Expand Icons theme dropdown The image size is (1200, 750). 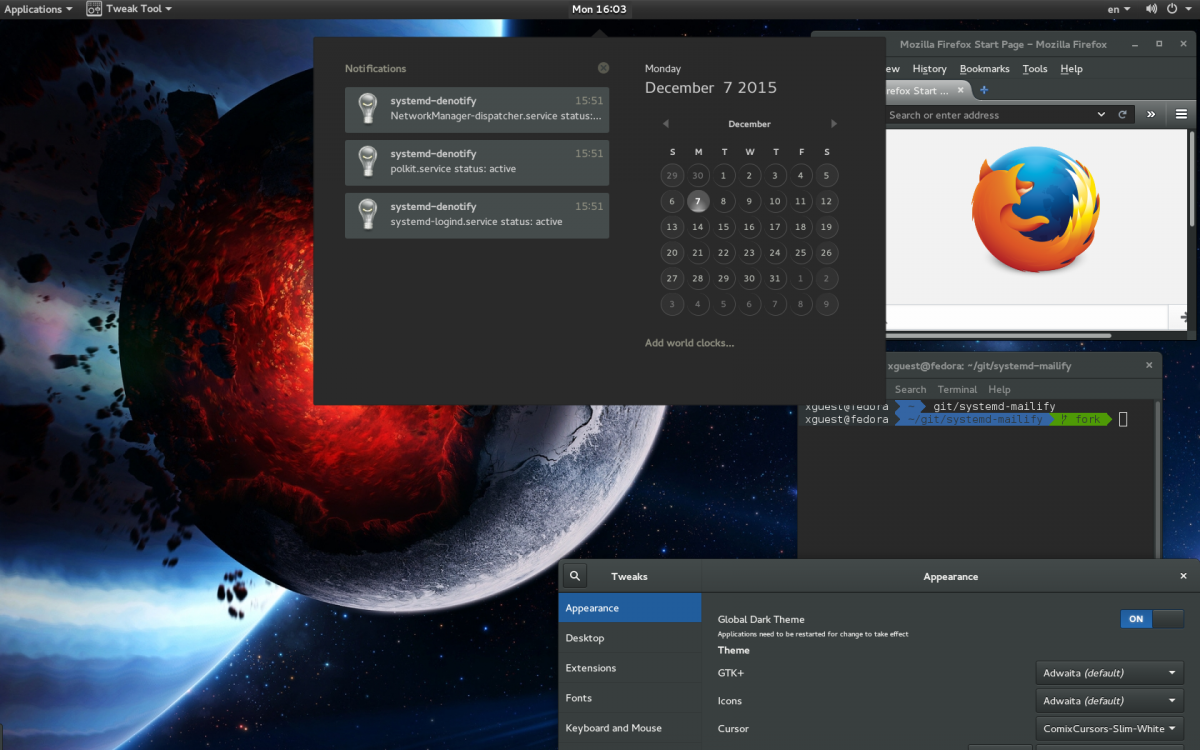(x=1109, y=701)
